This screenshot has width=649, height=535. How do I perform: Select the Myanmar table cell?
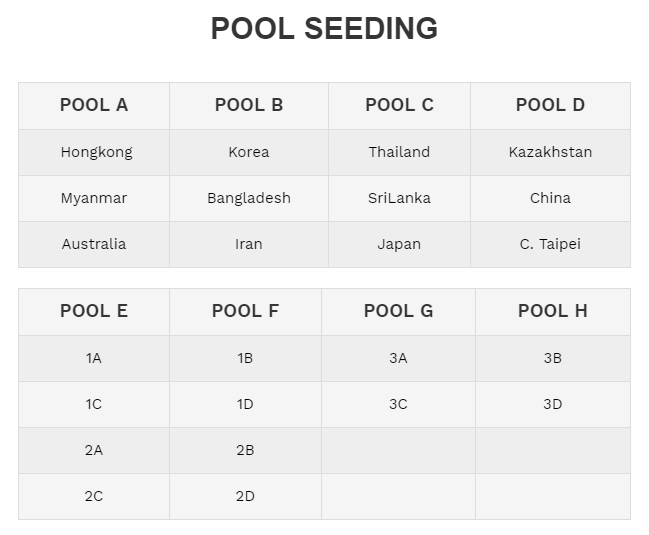click(x=94, y=198)
